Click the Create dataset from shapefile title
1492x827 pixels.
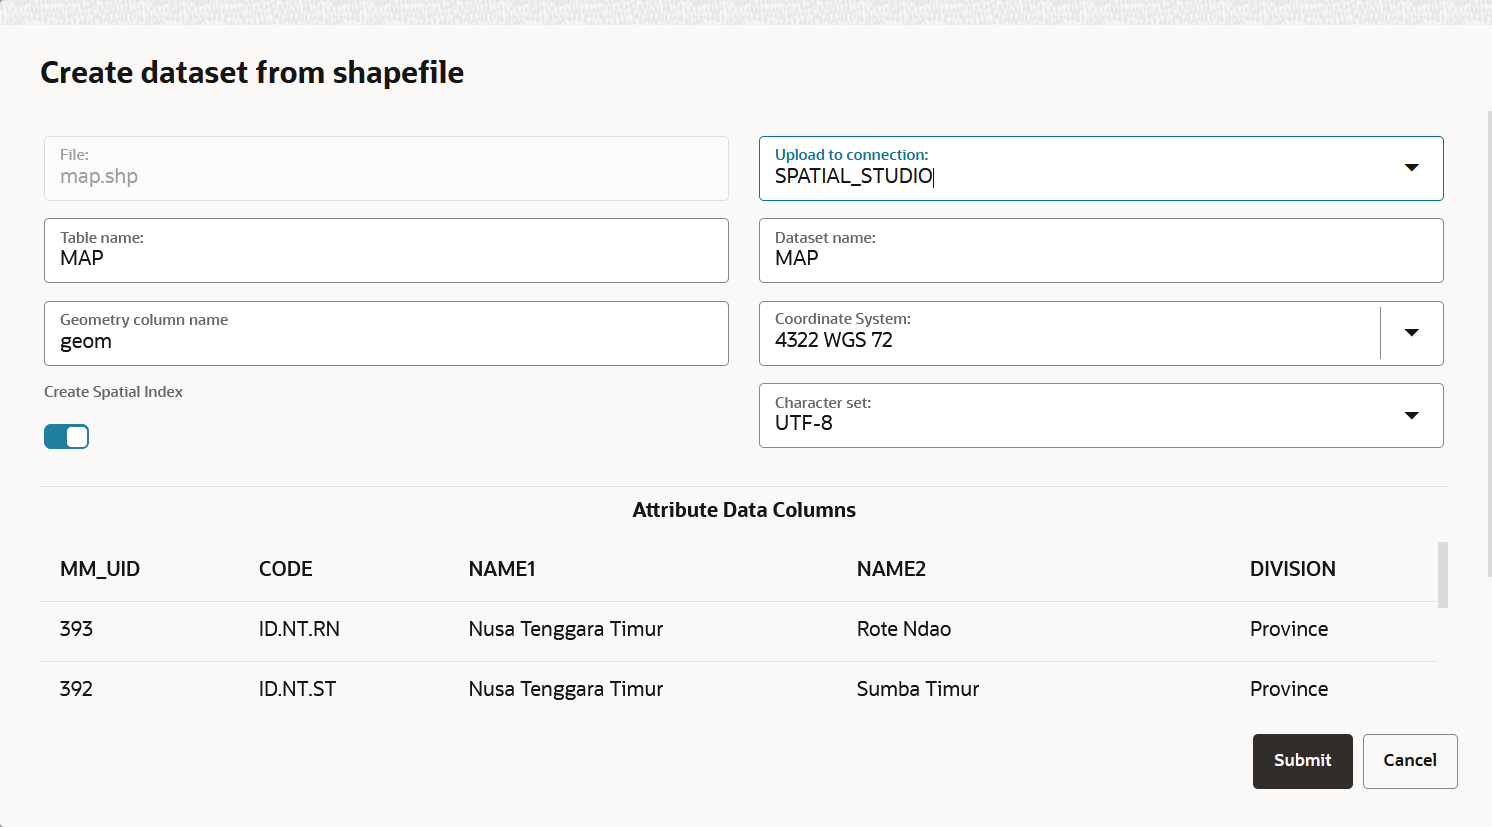(252, 73)
